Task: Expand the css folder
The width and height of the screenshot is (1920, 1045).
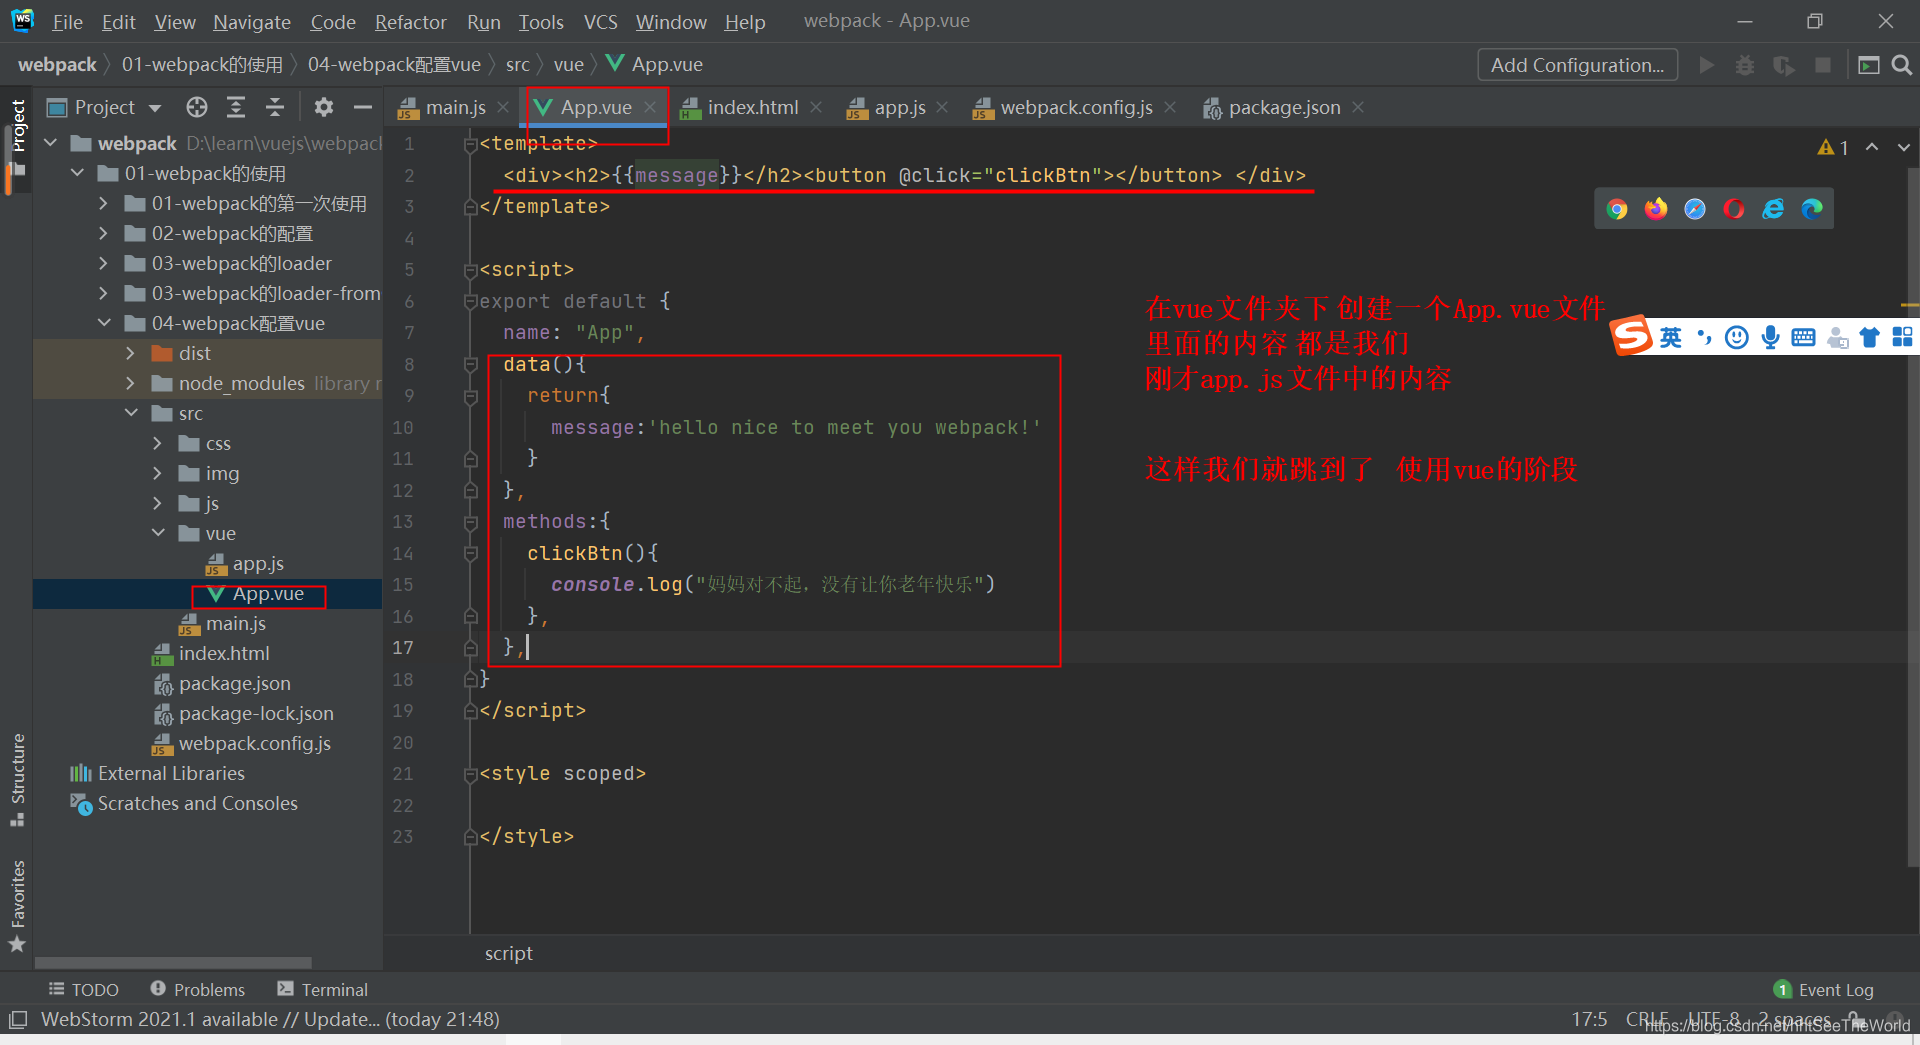Action: pyautogui.click(x=157, y=443)
